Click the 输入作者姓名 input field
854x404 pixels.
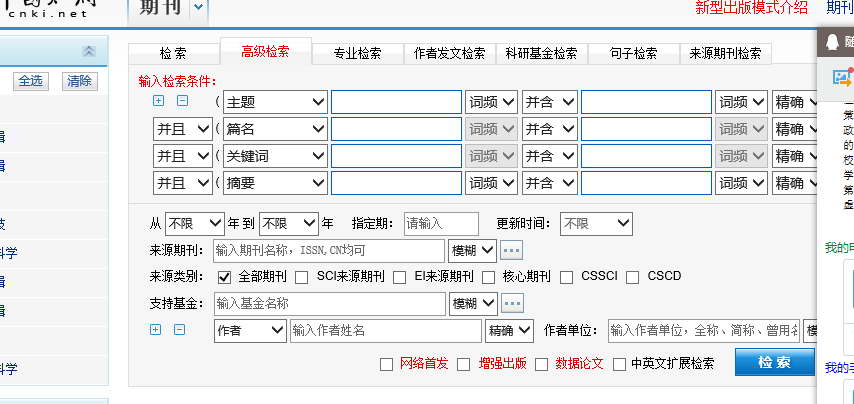point(385,330)
